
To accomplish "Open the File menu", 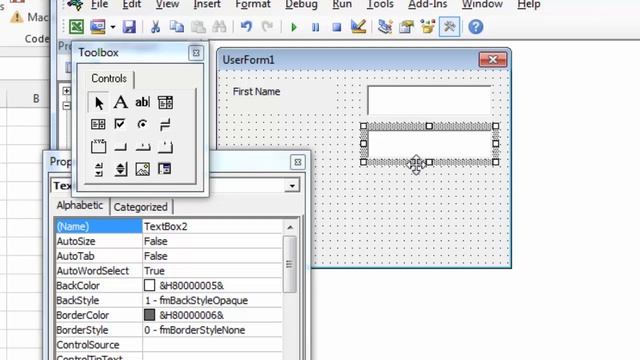I will click(99, 4).
